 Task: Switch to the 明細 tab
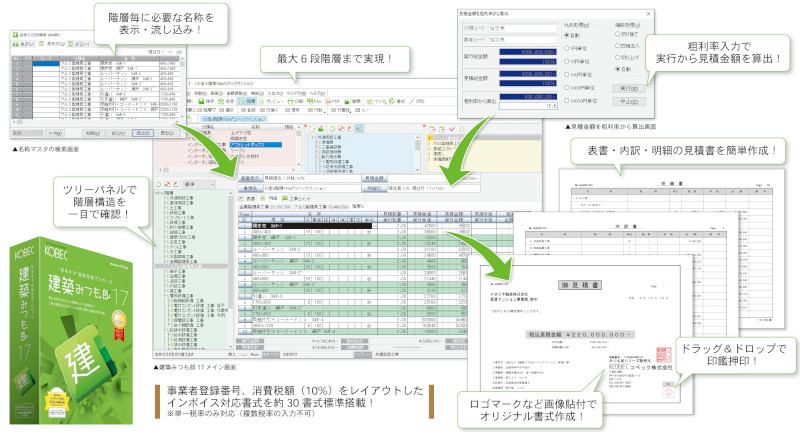tap(267, 198)
